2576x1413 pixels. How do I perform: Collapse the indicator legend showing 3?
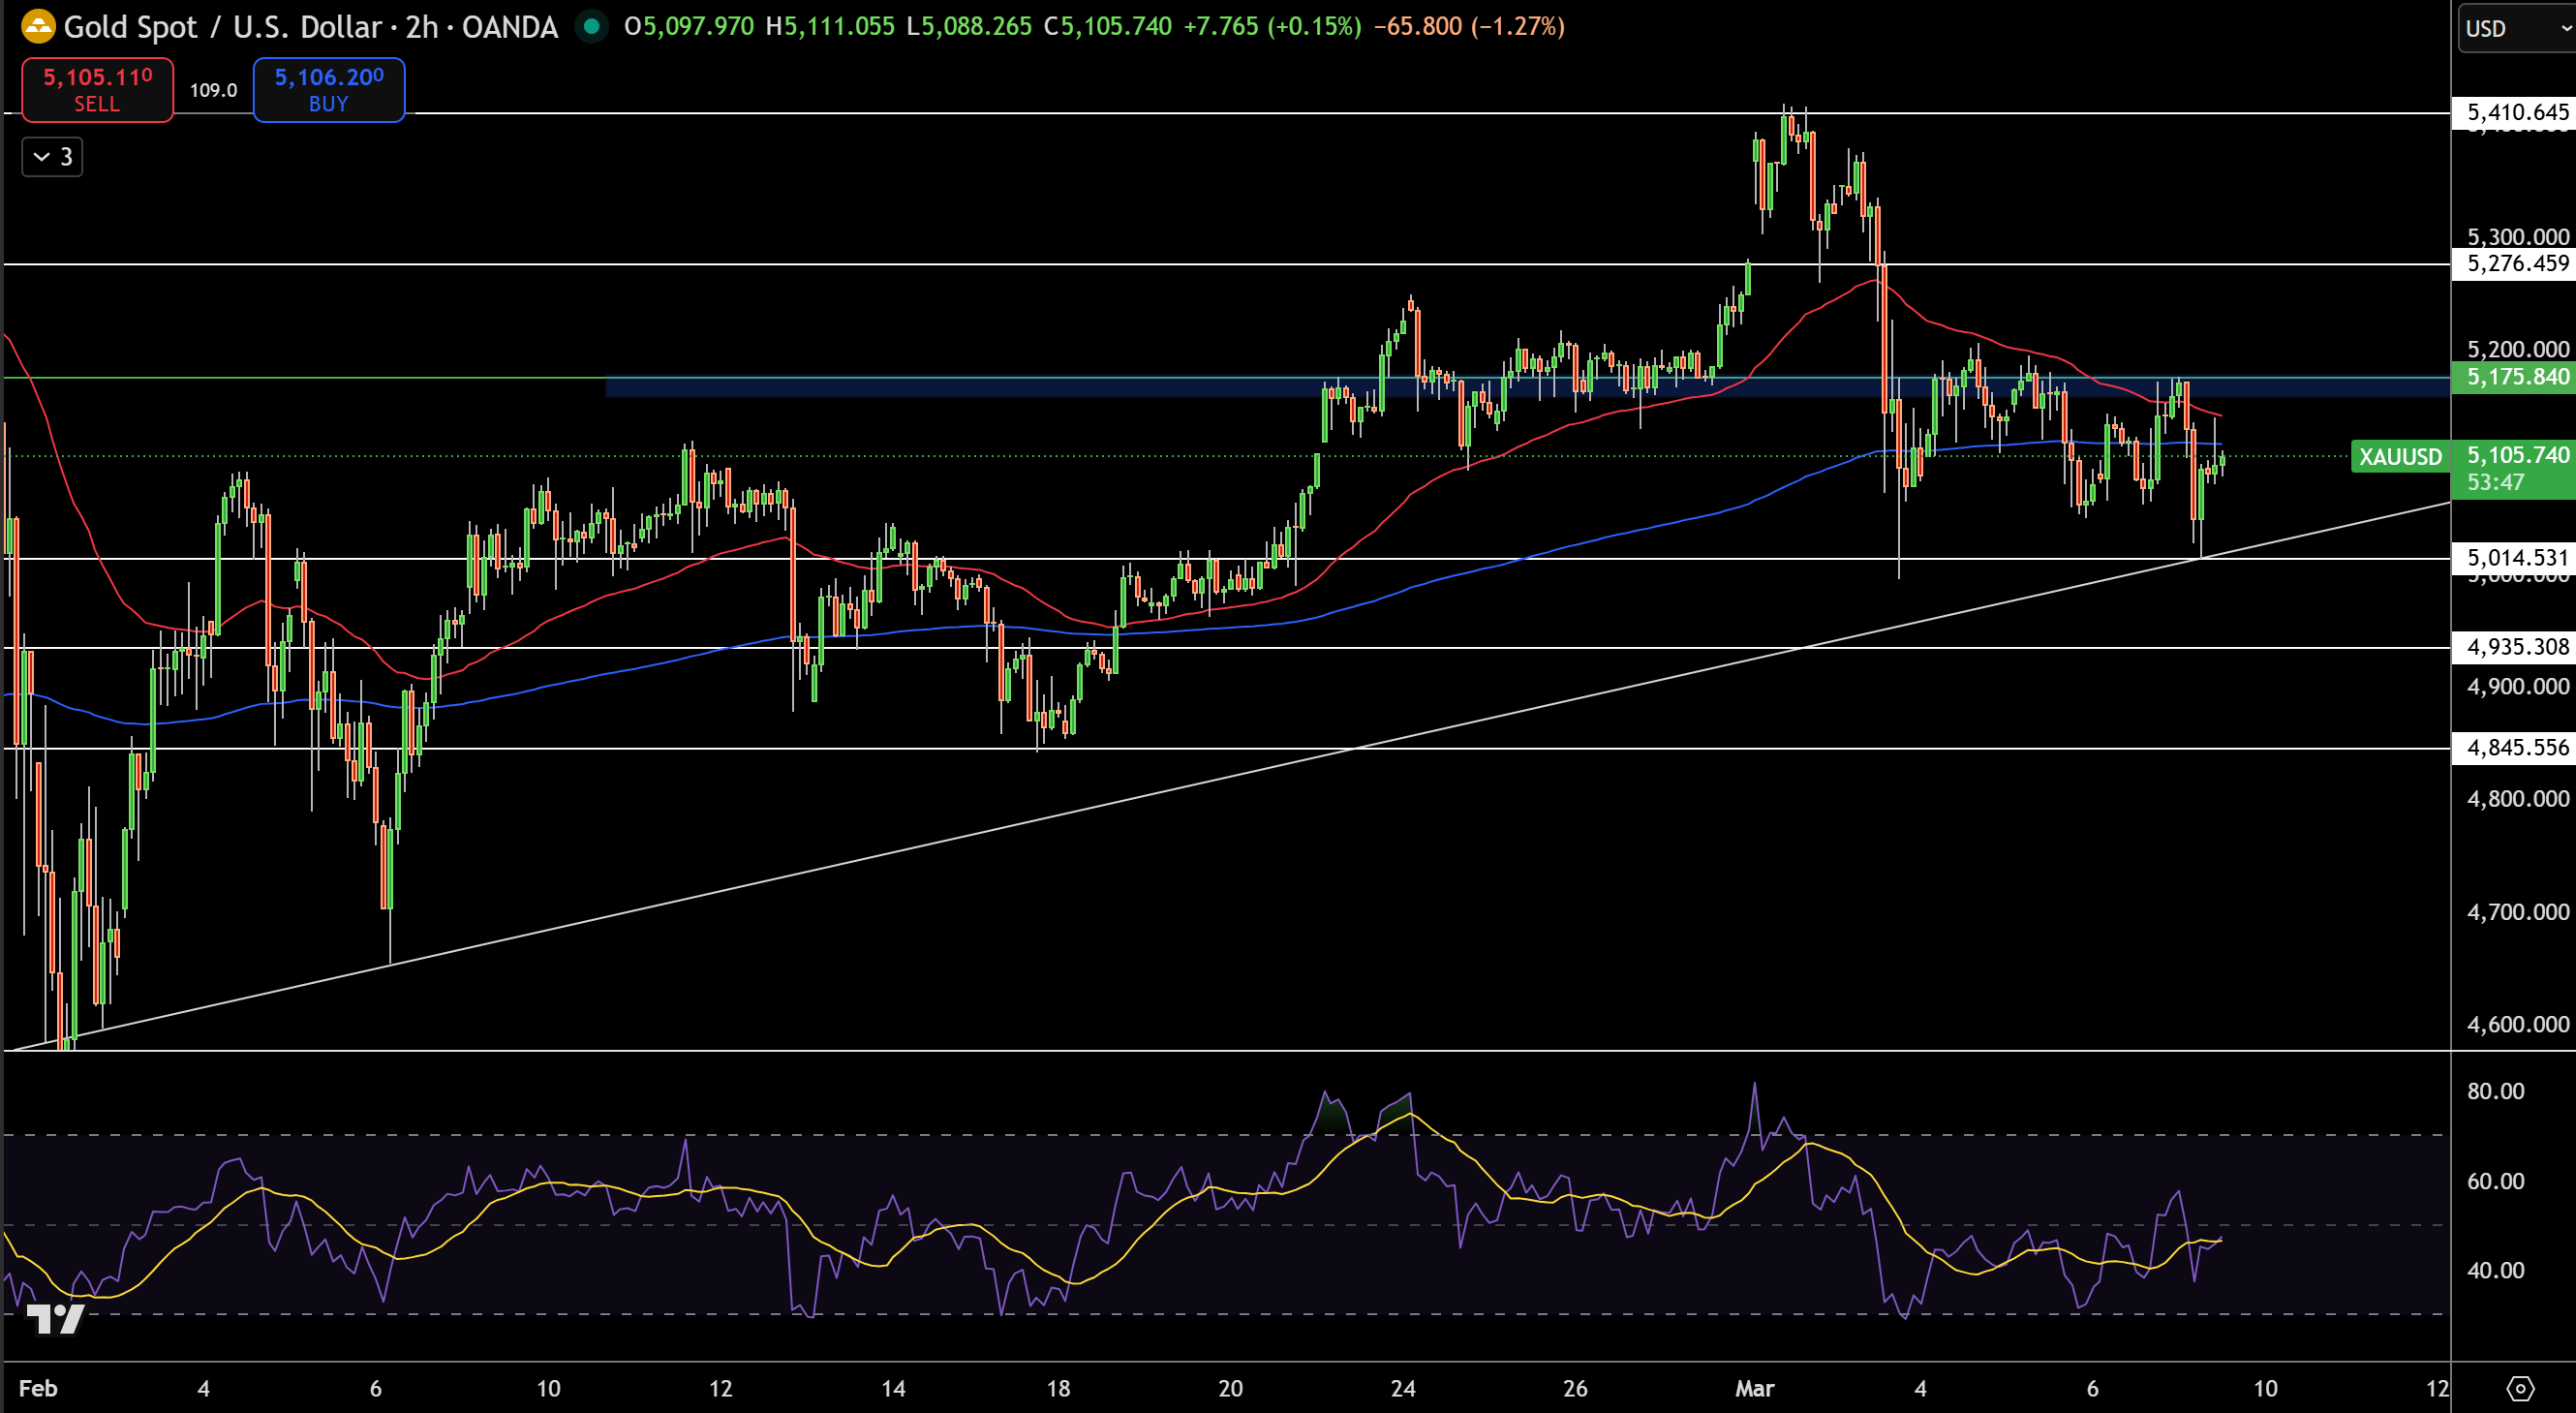pos(52,157)
